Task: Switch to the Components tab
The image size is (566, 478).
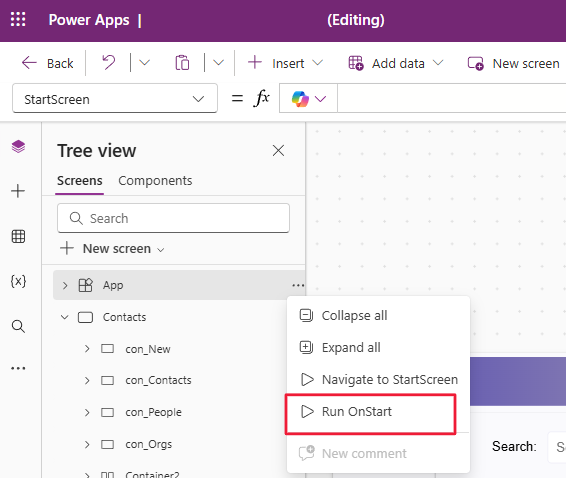Action: (155, 181)
